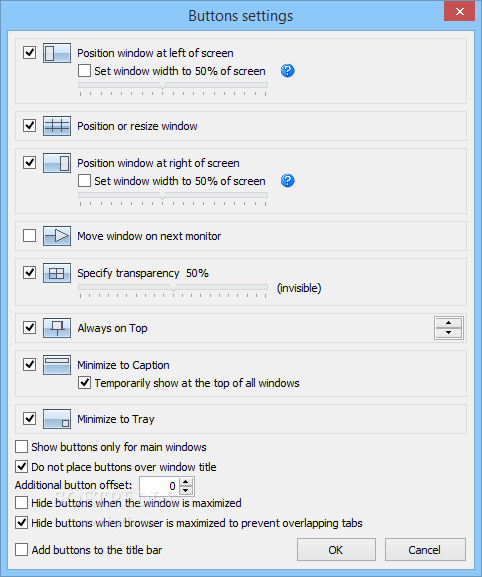
Task: Open help for right window width option
Action: point(287,181)
